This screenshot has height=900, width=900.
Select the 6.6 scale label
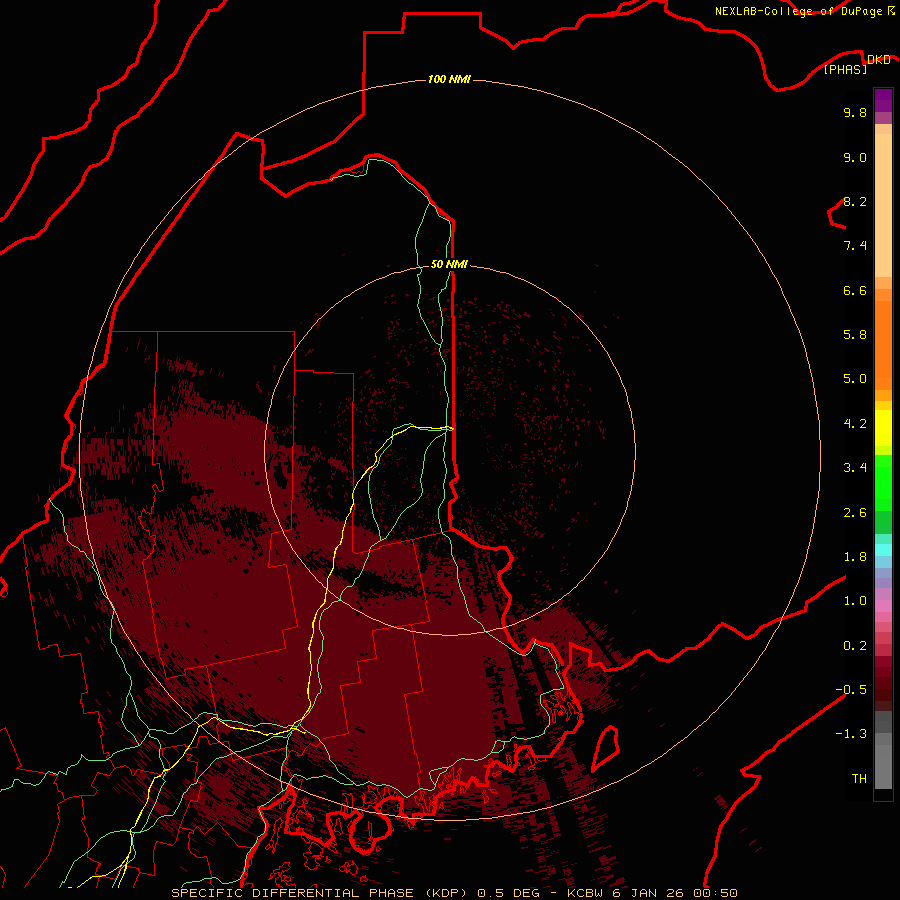coord(855,290)
